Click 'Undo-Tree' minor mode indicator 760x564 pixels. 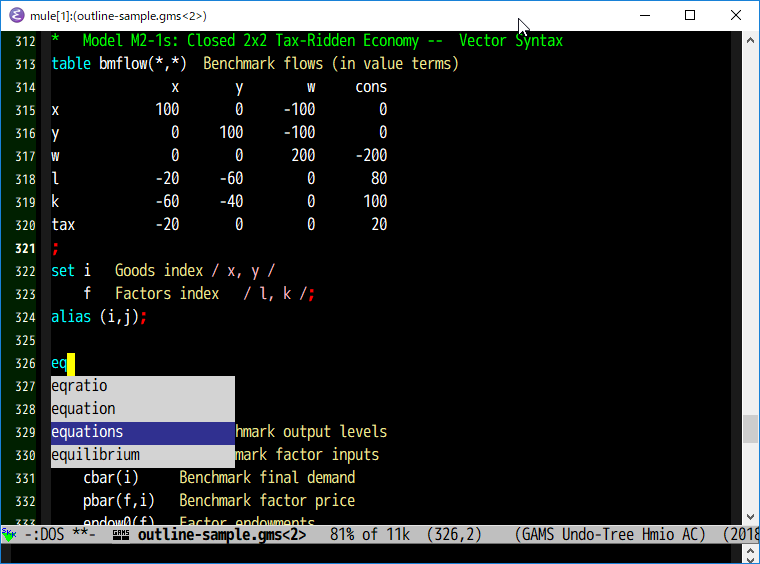(598, 534)
